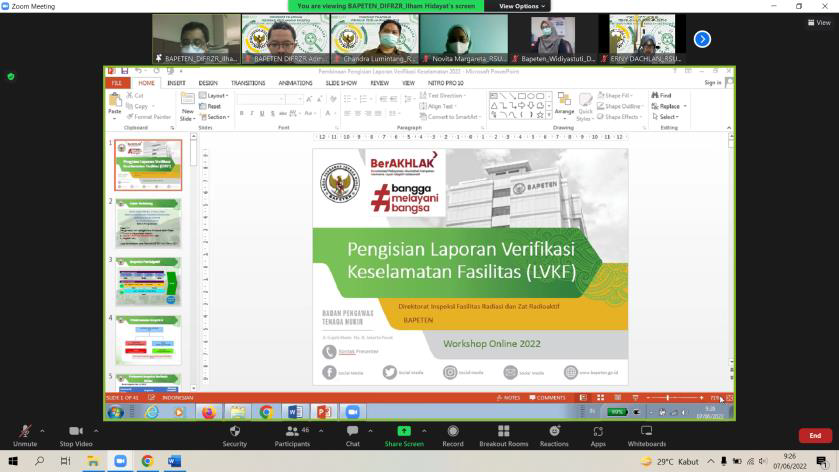The image size is (839, 472).
Task: Open Zoom Apps from the toolbar
Action: pos(598,432)
